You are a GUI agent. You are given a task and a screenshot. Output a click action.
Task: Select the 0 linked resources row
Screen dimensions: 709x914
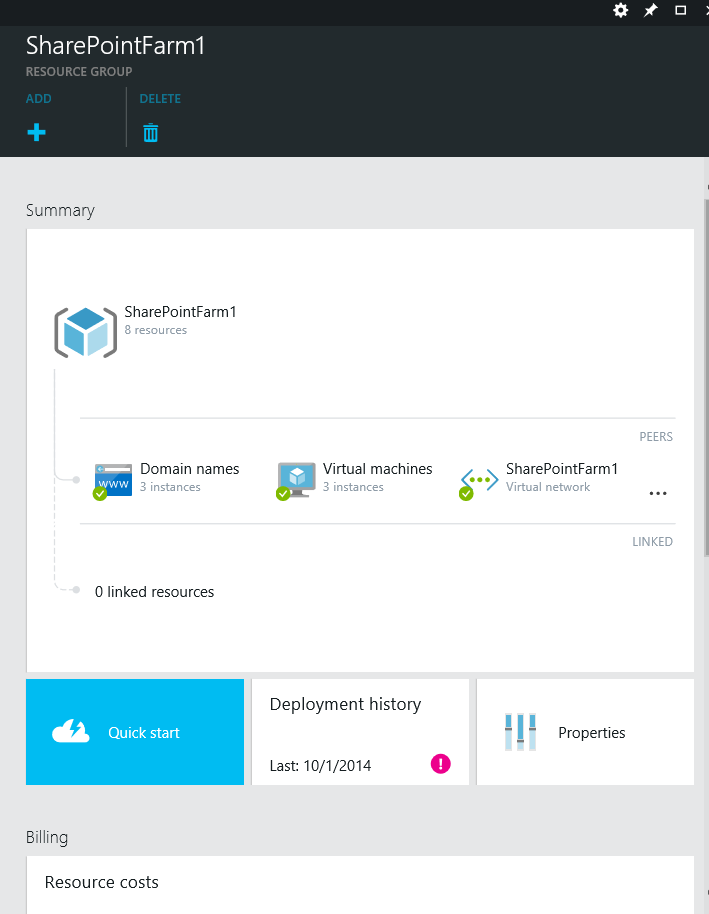point(155,592)
